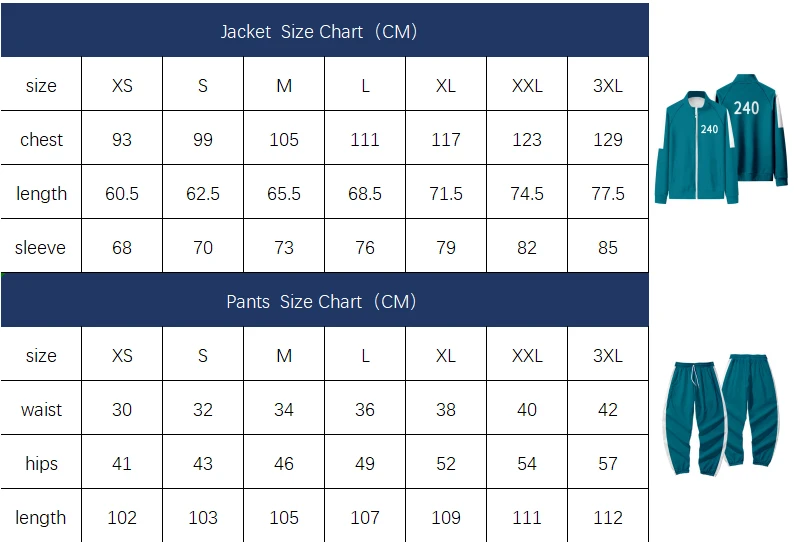Click chest value 105 for size M

[284, 140]
